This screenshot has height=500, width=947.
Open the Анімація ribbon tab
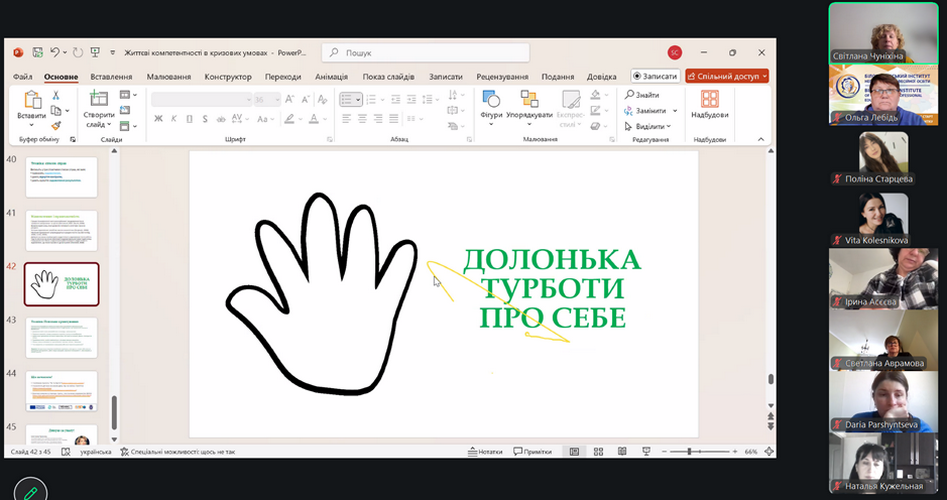click(331, 77)
